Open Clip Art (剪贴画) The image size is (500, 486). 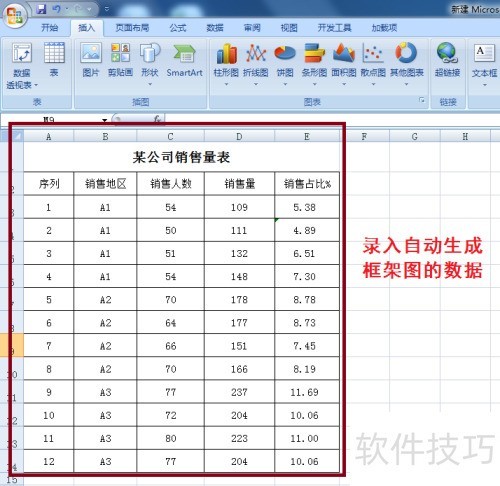tap(120, 59)
